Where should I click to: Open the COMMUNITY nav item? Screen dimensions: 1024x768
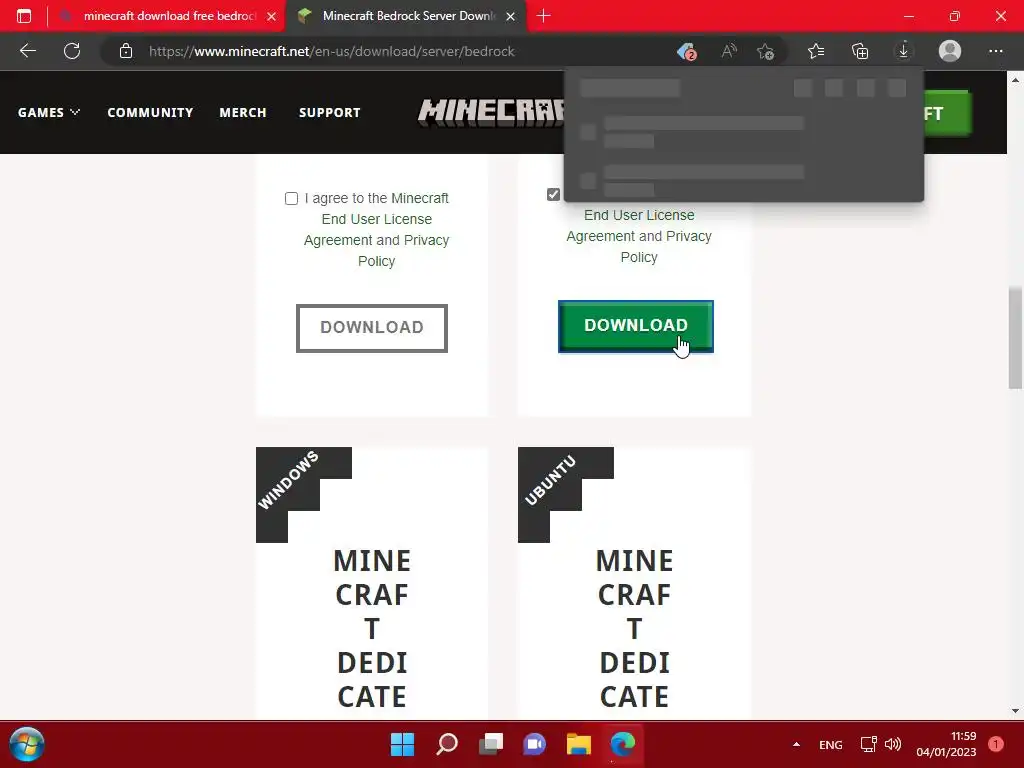click(150, 112)
